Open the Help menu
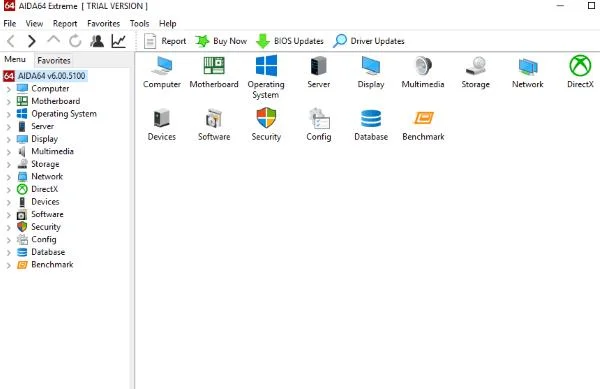This screenshot has width=600, height=389. coord(168,24)
